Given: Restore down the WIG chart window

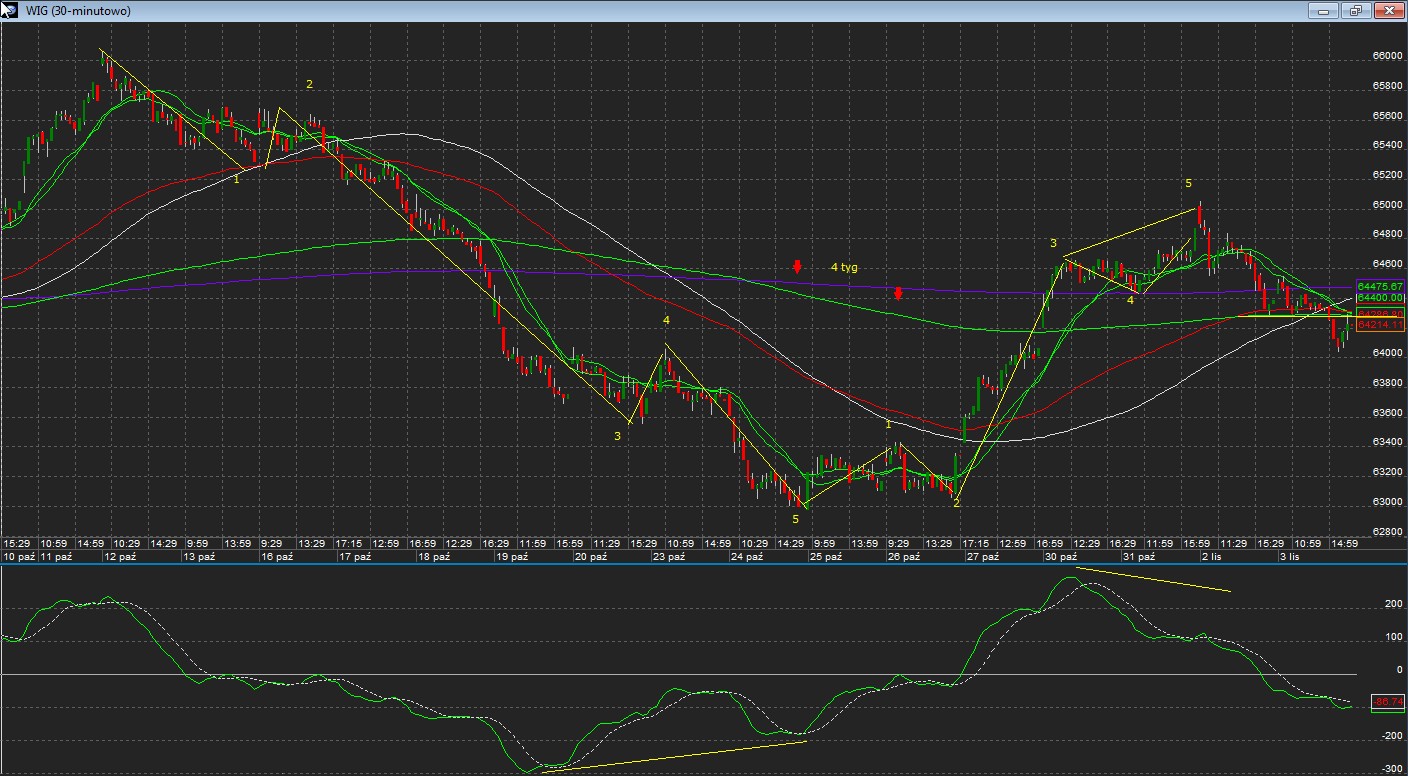Looking at the screenshot, I should coord(1356,10).
